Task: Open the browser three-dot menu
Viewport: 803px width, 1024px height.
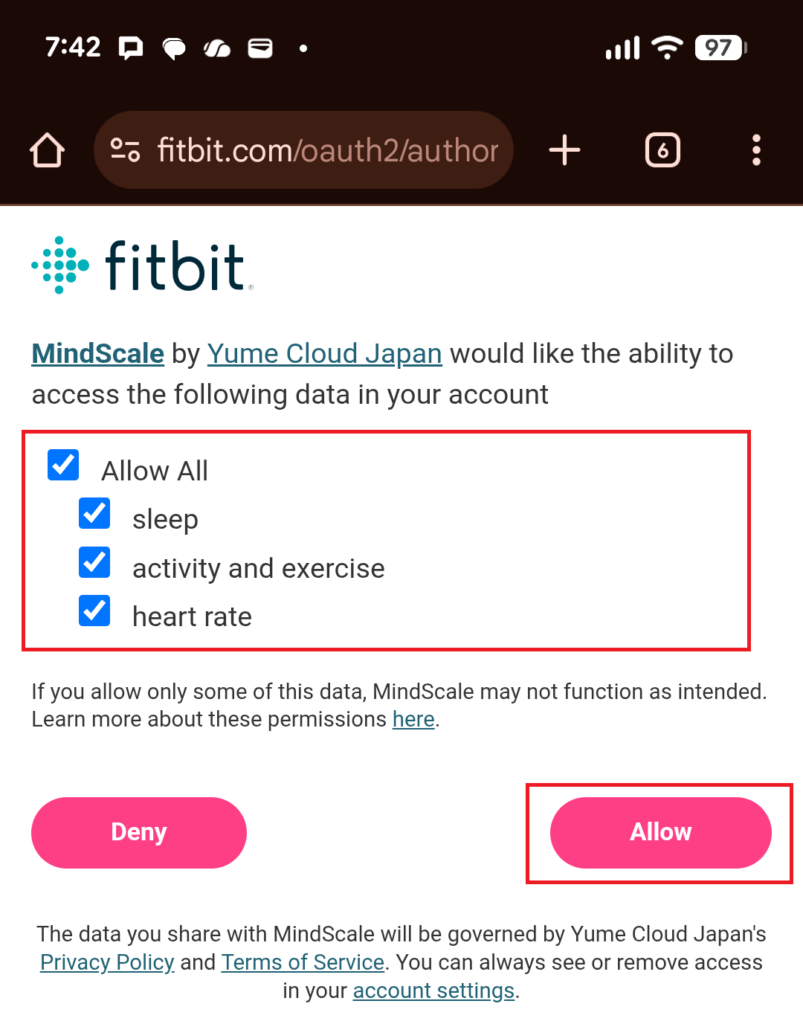Action: 756,151
